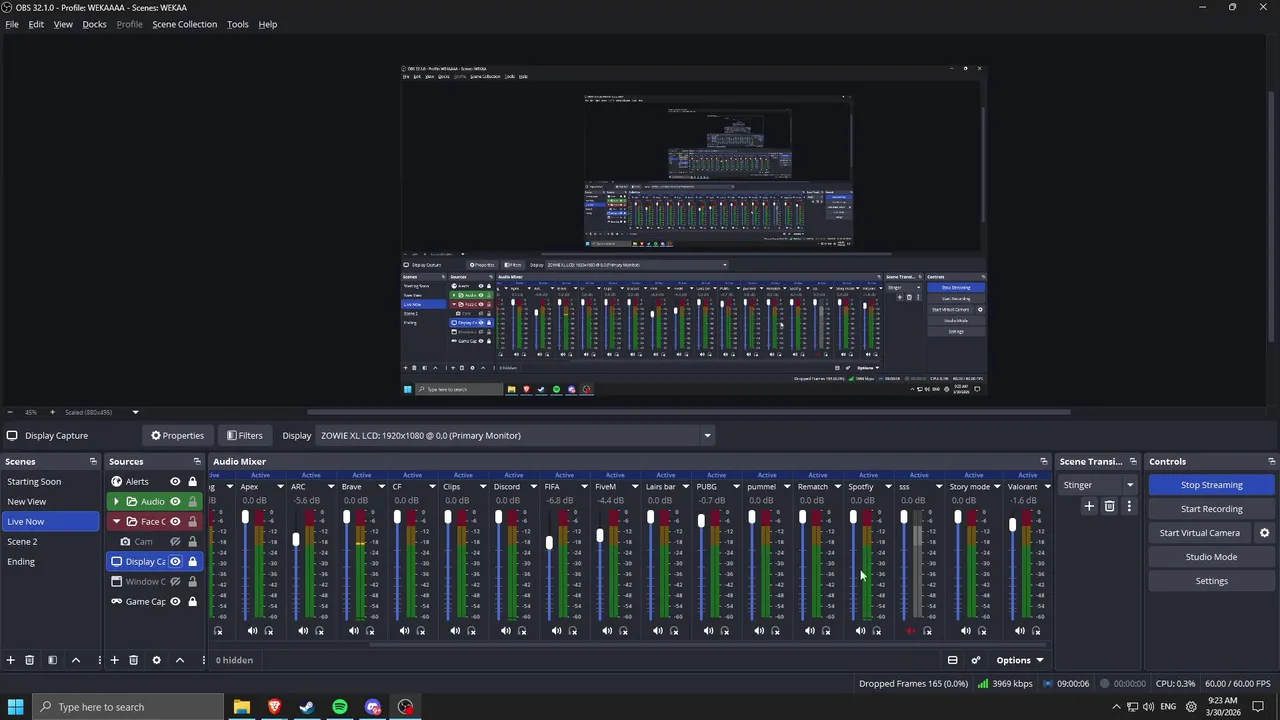Hide the Game Capture source
The height and width of the screenshot is (720, 1280).
pos(175,602)
